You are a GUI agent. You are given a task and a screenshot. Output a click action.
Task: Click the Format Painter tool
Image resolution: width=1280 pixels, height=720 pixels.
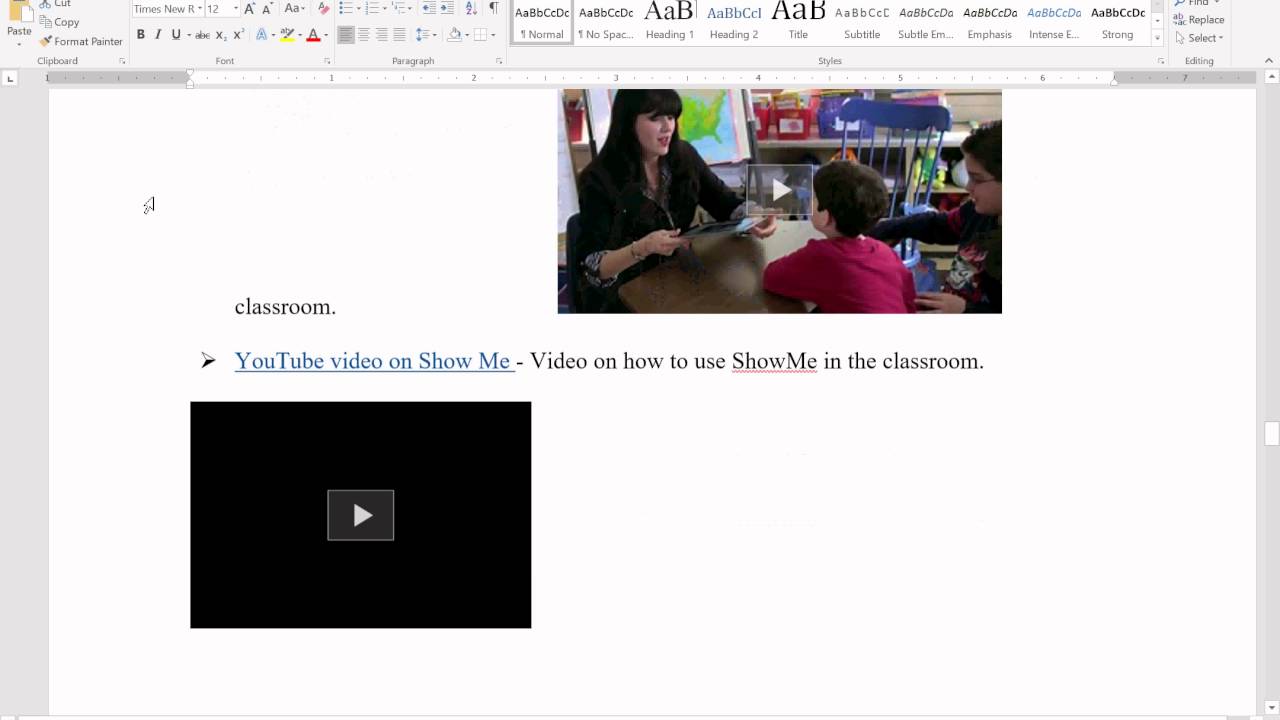point(81,41)
